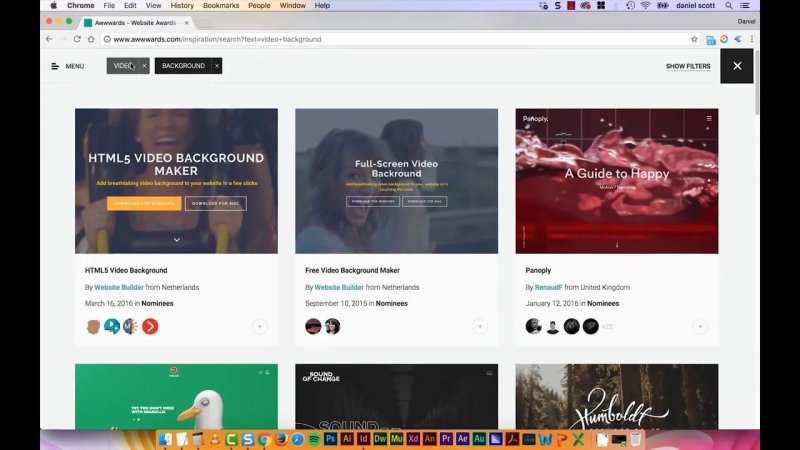The width and height of the screenshot is (800, 450).
Task: Click the HTML5 Video Background title
Action: coord(126,270)
